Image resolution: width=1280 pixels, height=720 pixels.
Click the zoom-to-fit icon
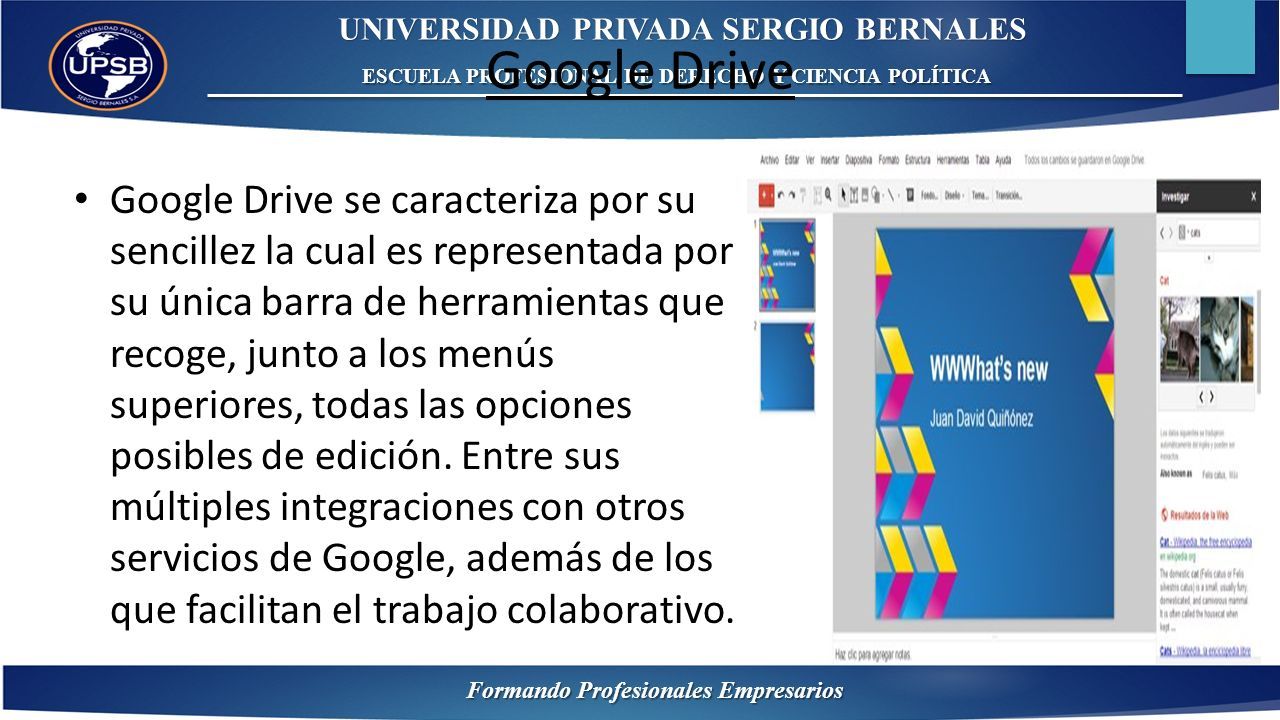click(x=818, y=195)
